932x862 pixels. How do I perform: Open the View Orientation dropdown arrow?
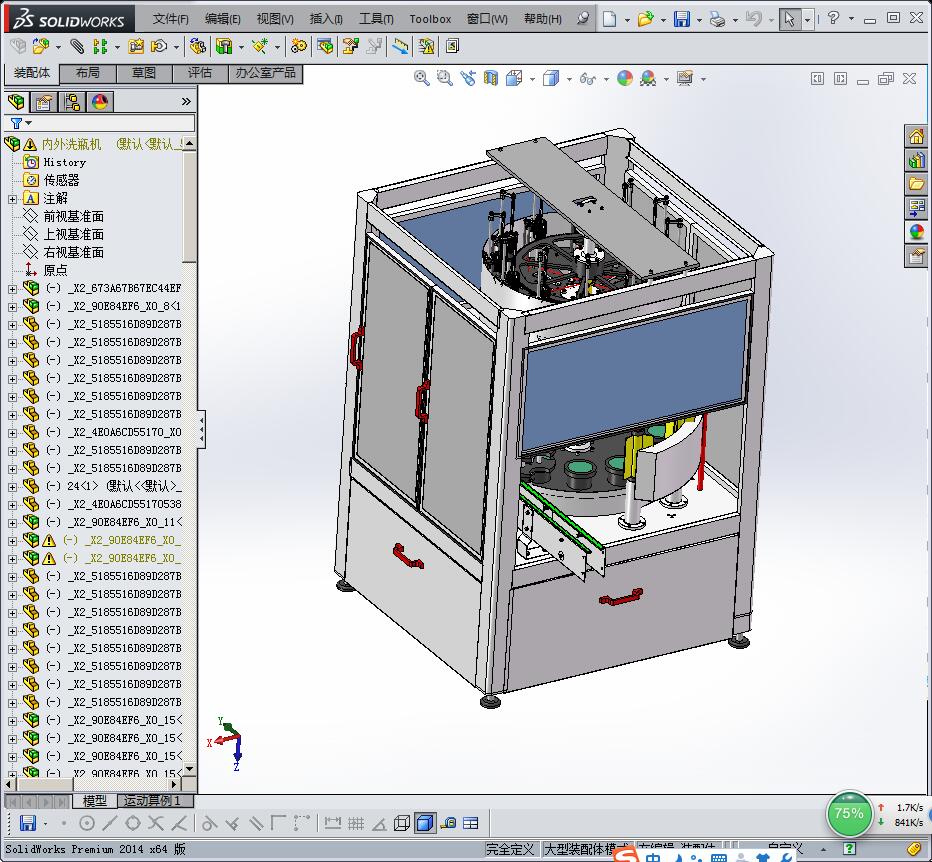532,78
